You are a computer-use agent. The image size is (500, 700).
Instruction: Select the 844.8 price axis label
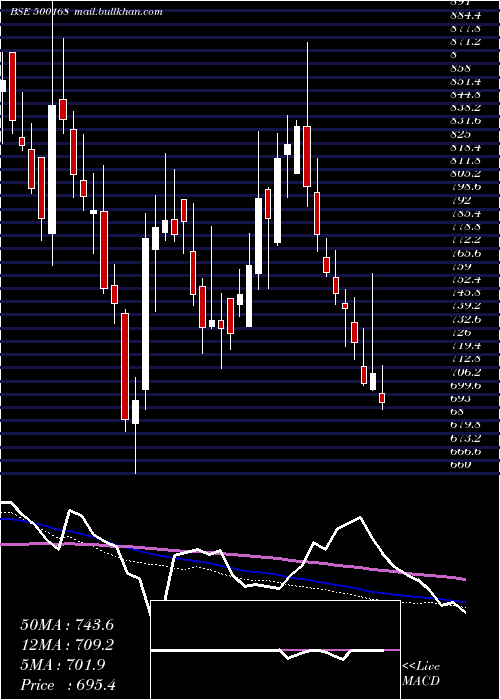coord(466,95)
